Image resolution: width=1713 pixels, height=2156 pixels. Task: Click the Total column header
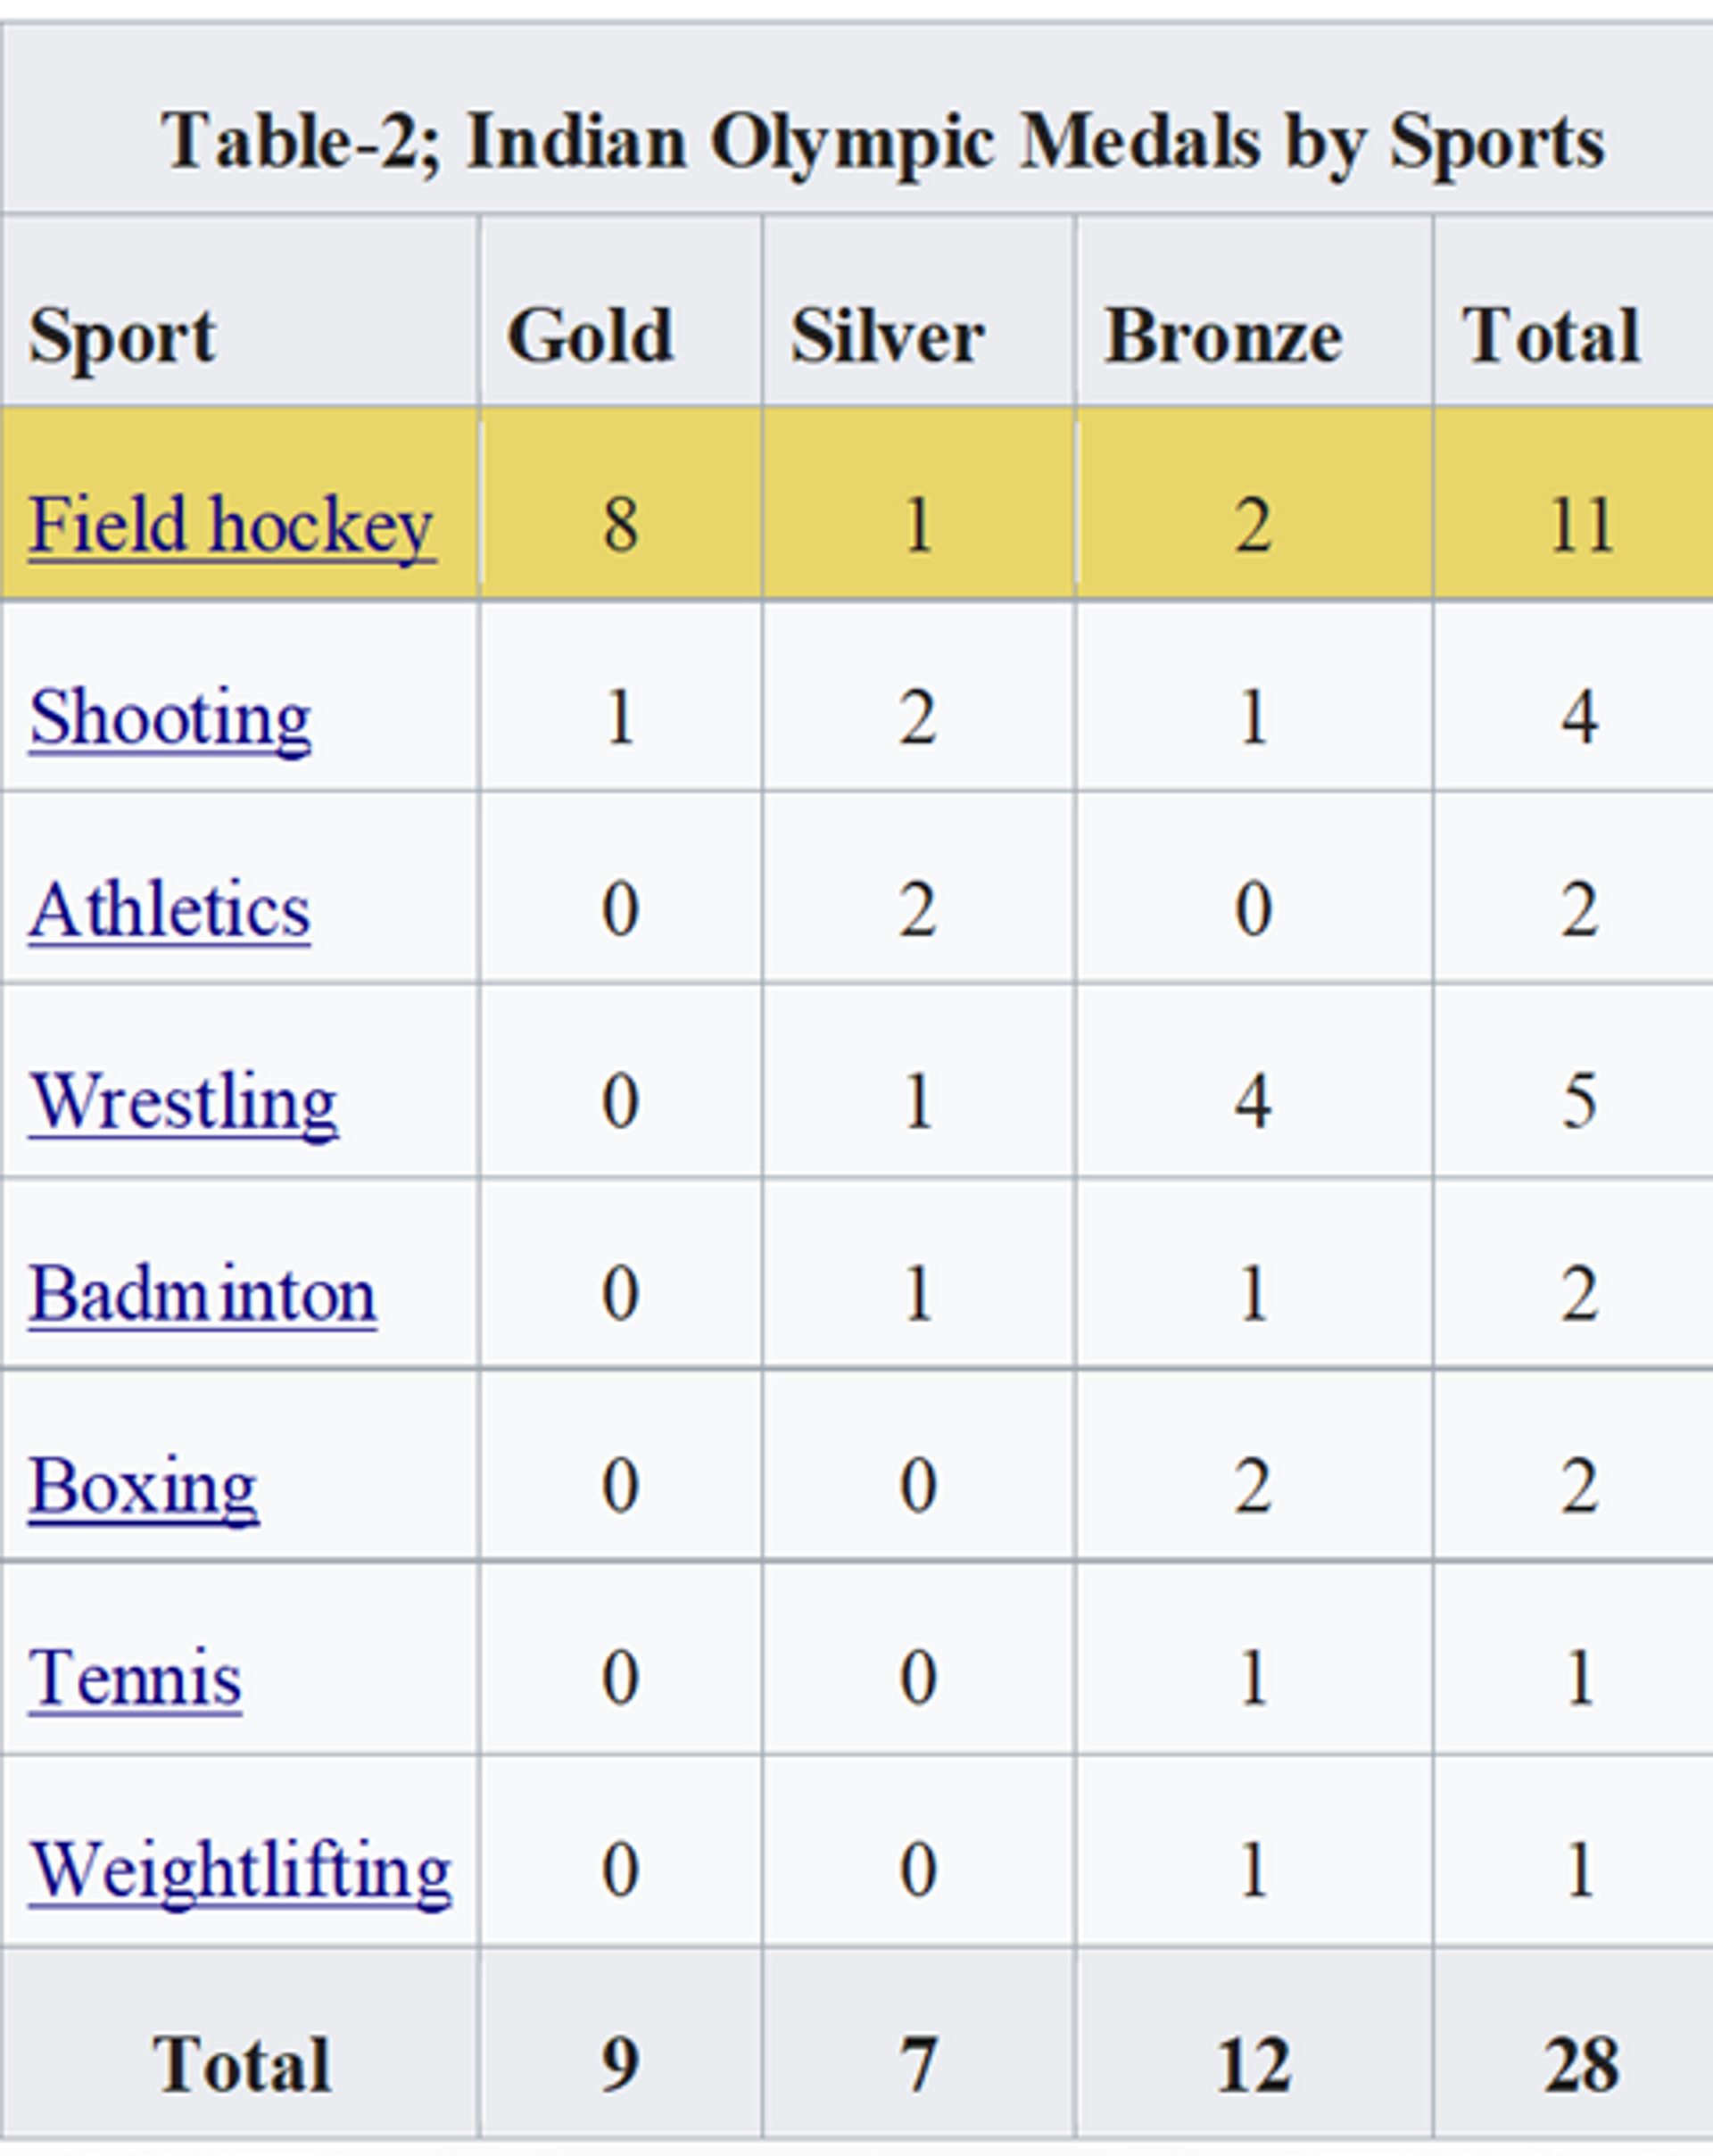[1551, 336]
